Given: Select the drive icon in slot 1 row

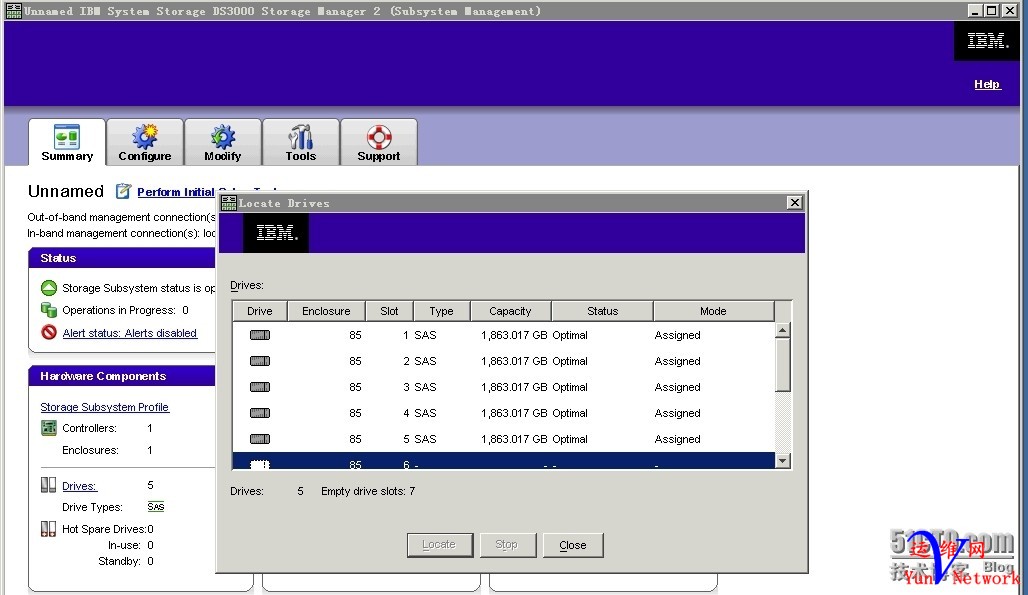Looking at the screenshot, I should tap(260, 335).
